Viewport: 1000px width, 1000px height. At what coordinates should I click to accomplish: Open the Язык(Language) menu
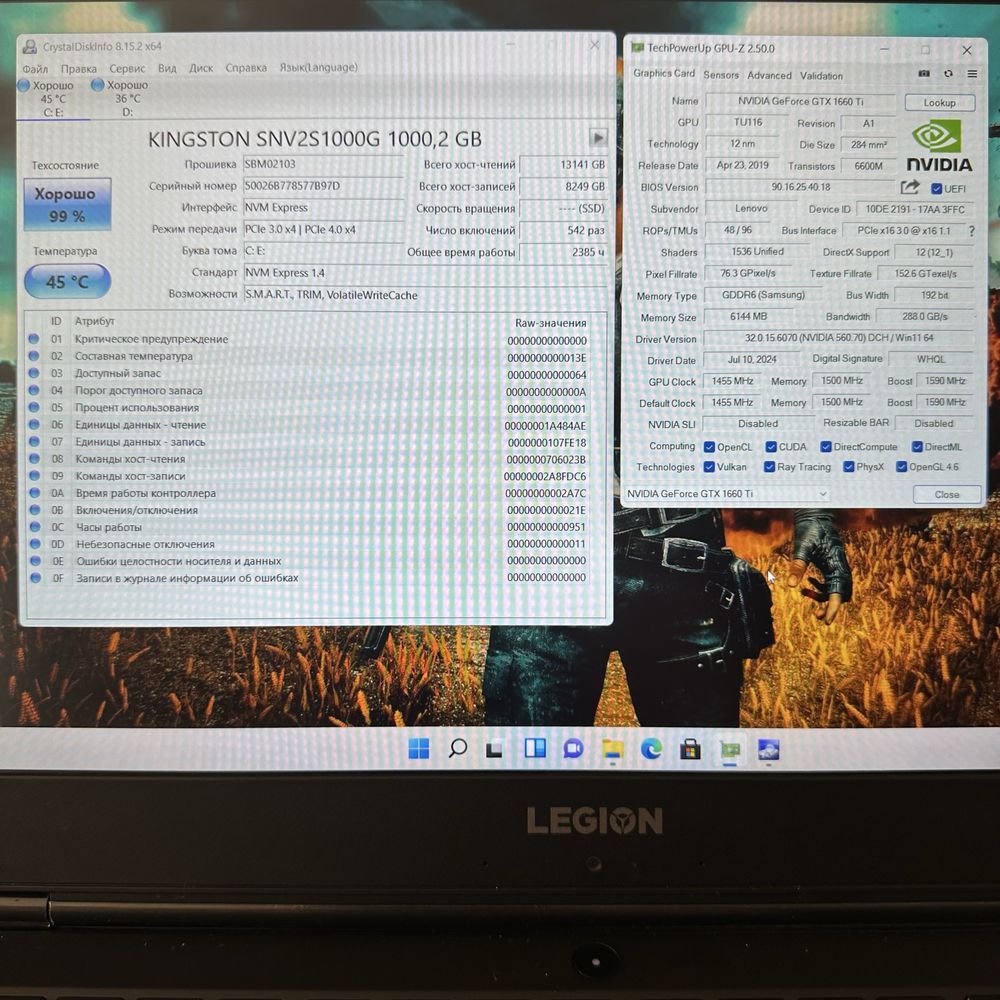coord(318,67)
